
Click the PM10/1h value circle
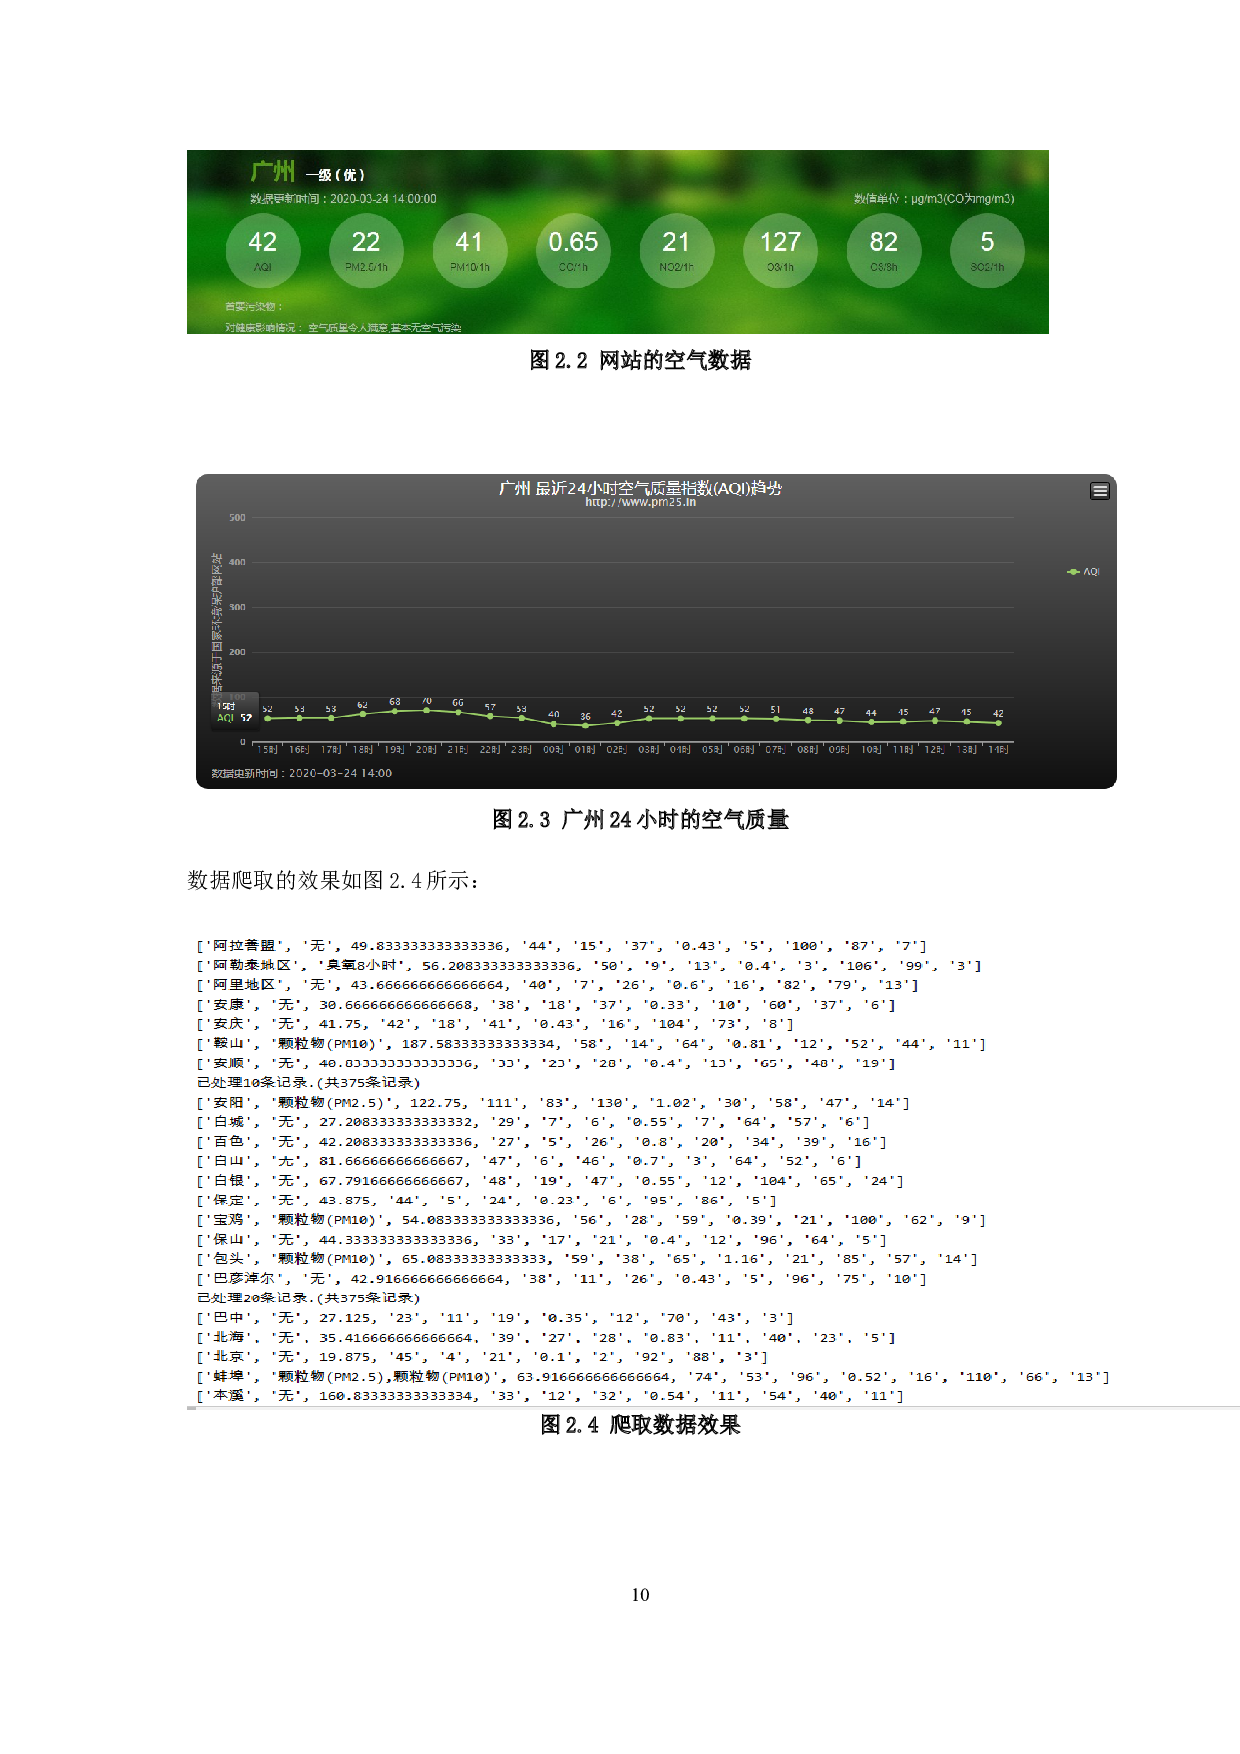click(469, 250)
